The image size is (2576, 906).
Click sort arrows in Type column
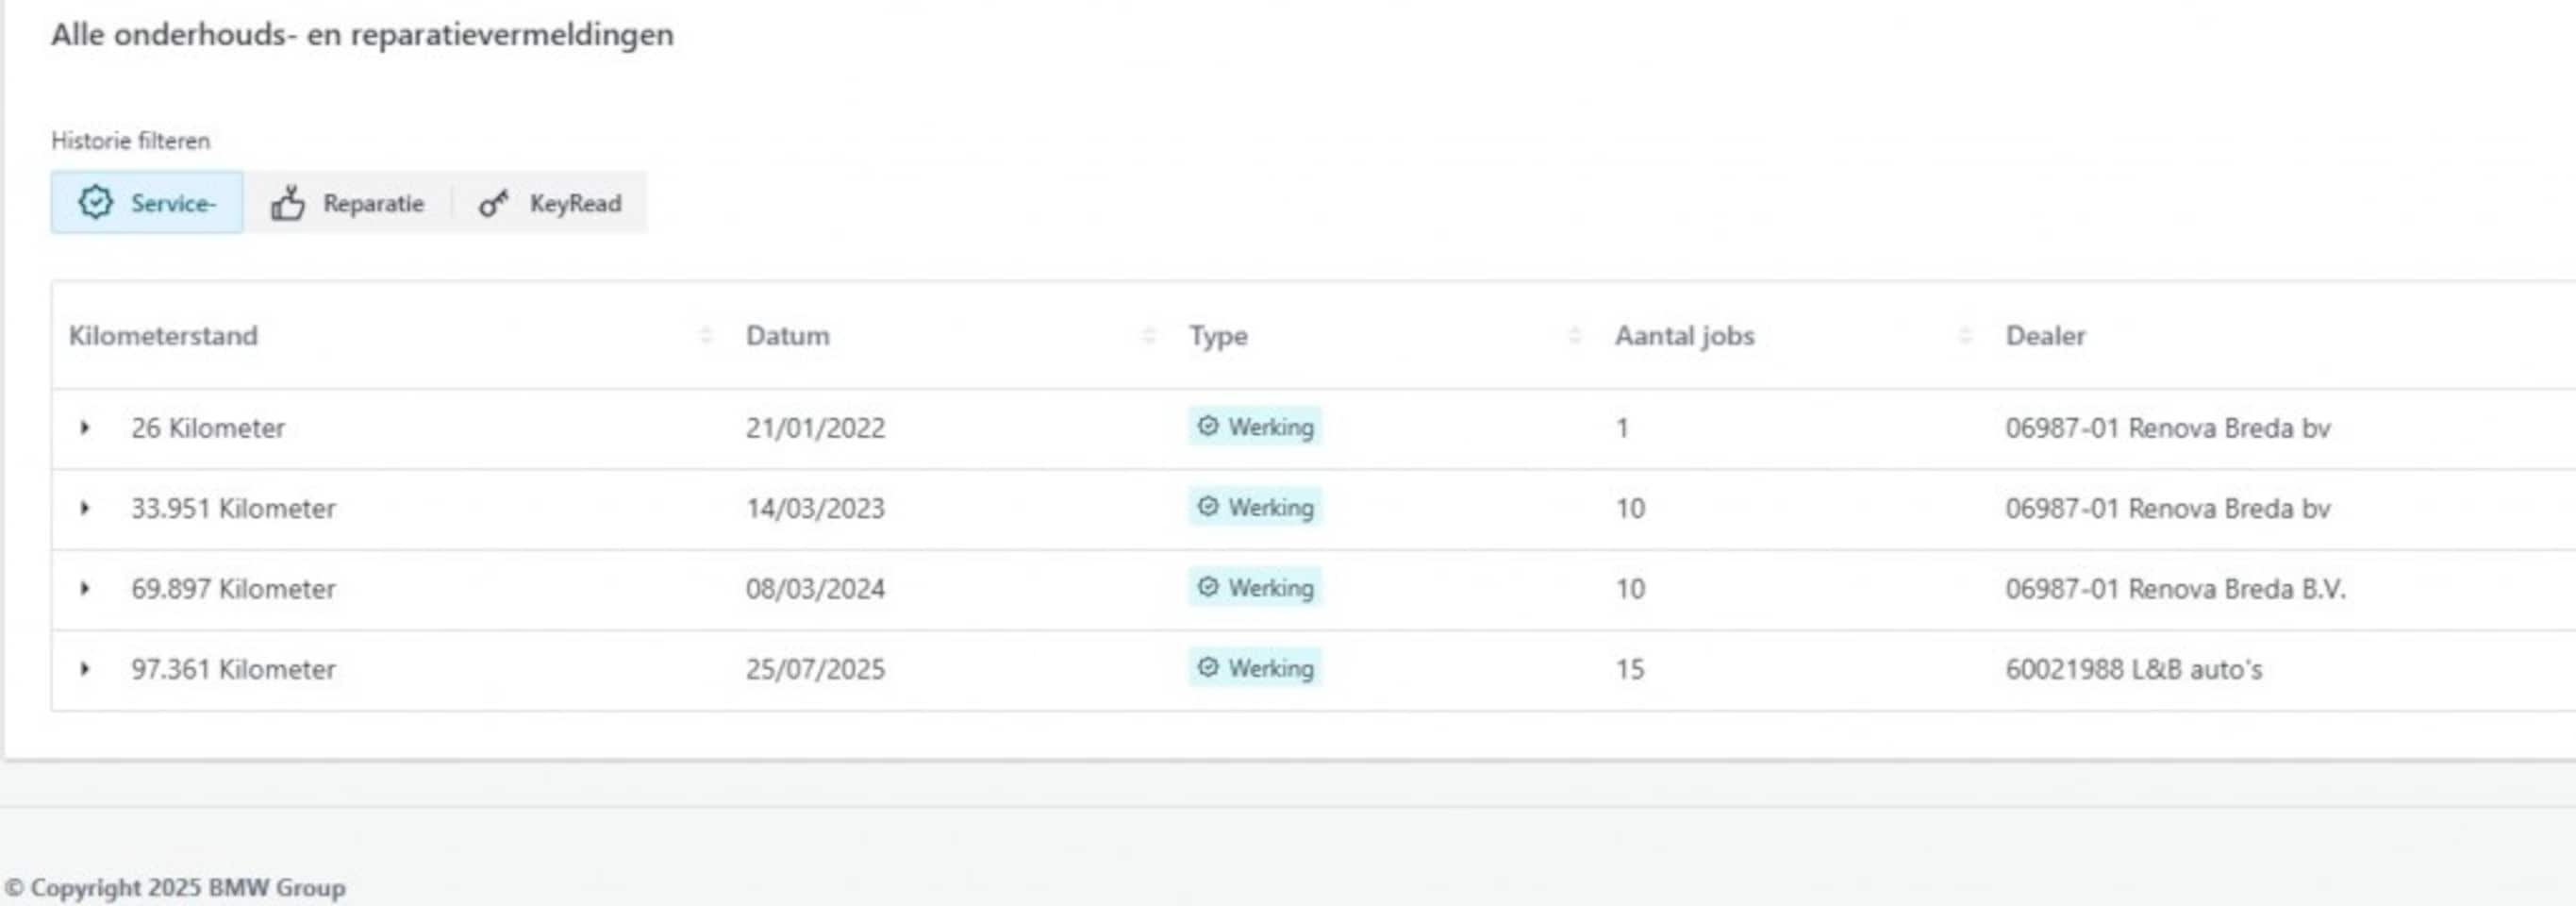coord(1575,336)
